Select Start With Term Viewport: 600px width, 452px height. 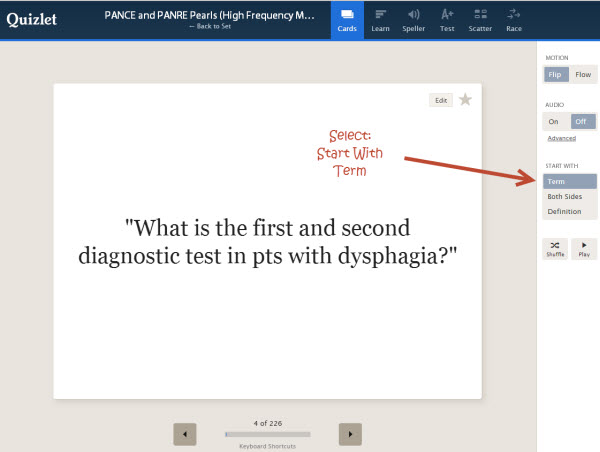click(570, 182)
